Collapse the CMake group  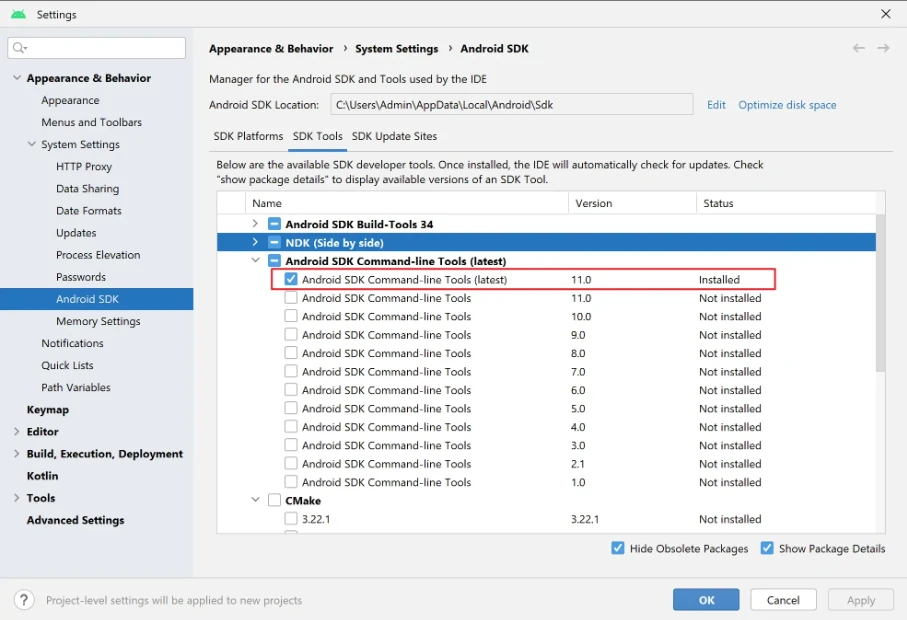(255, 500)
